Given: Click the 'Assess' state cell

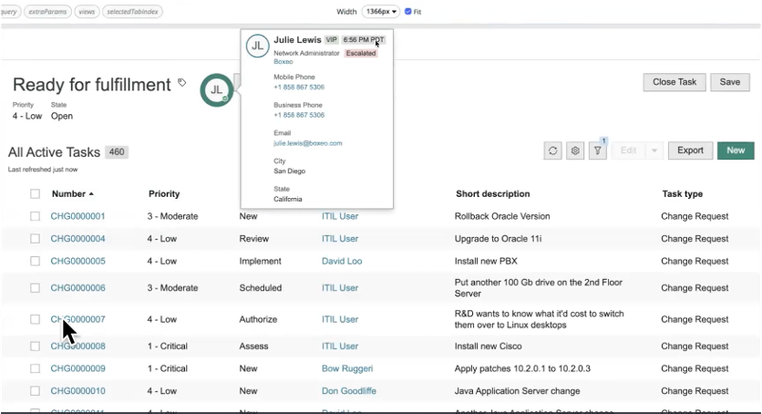Looking at the screenshot, I should coord(254,346).
